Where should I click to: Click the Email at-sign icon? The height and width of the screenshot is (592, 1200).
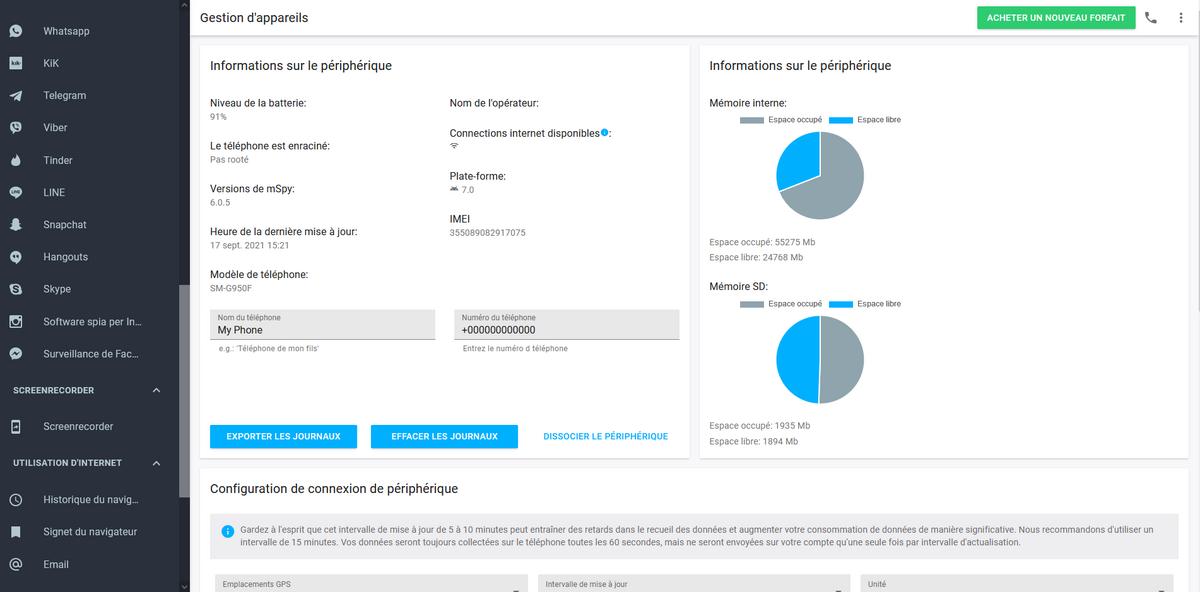pos(16,564)
